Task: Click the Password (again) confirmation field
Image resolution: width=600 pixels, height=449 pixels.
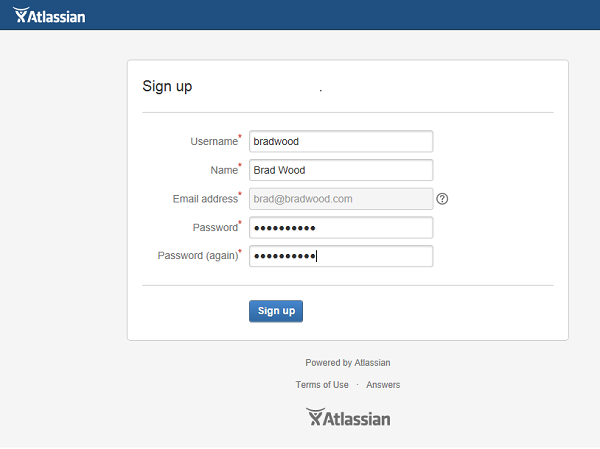Action: pos(340,256)
